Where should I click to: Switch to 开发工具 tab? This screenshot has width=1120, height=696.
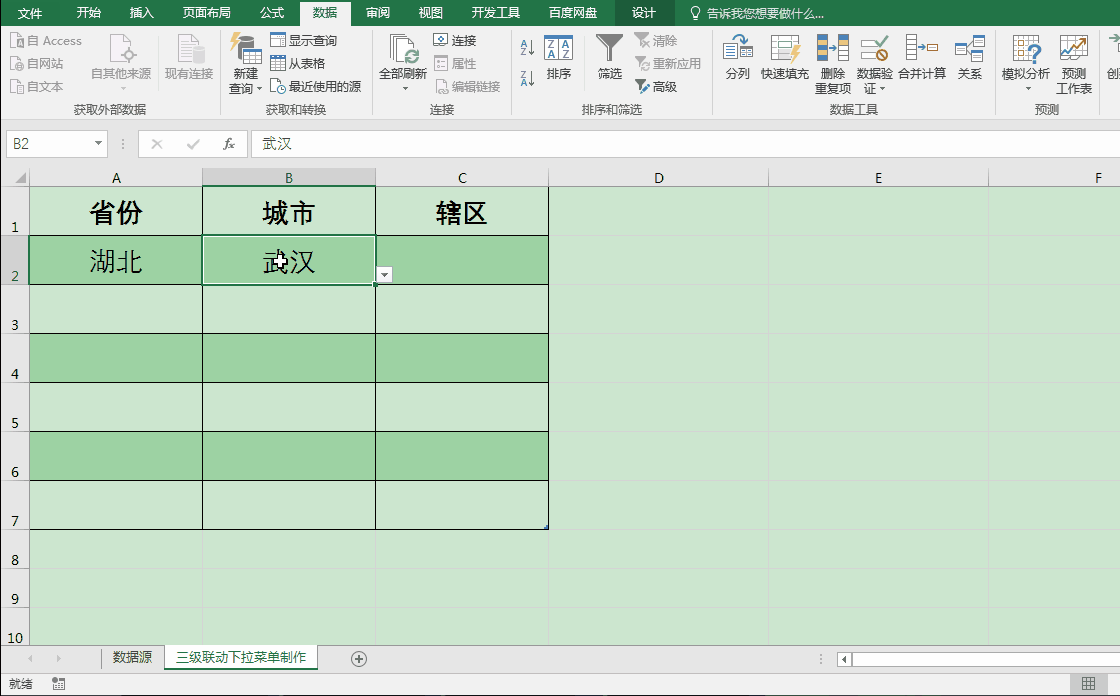pyautogui.click(x=496, y=13)
